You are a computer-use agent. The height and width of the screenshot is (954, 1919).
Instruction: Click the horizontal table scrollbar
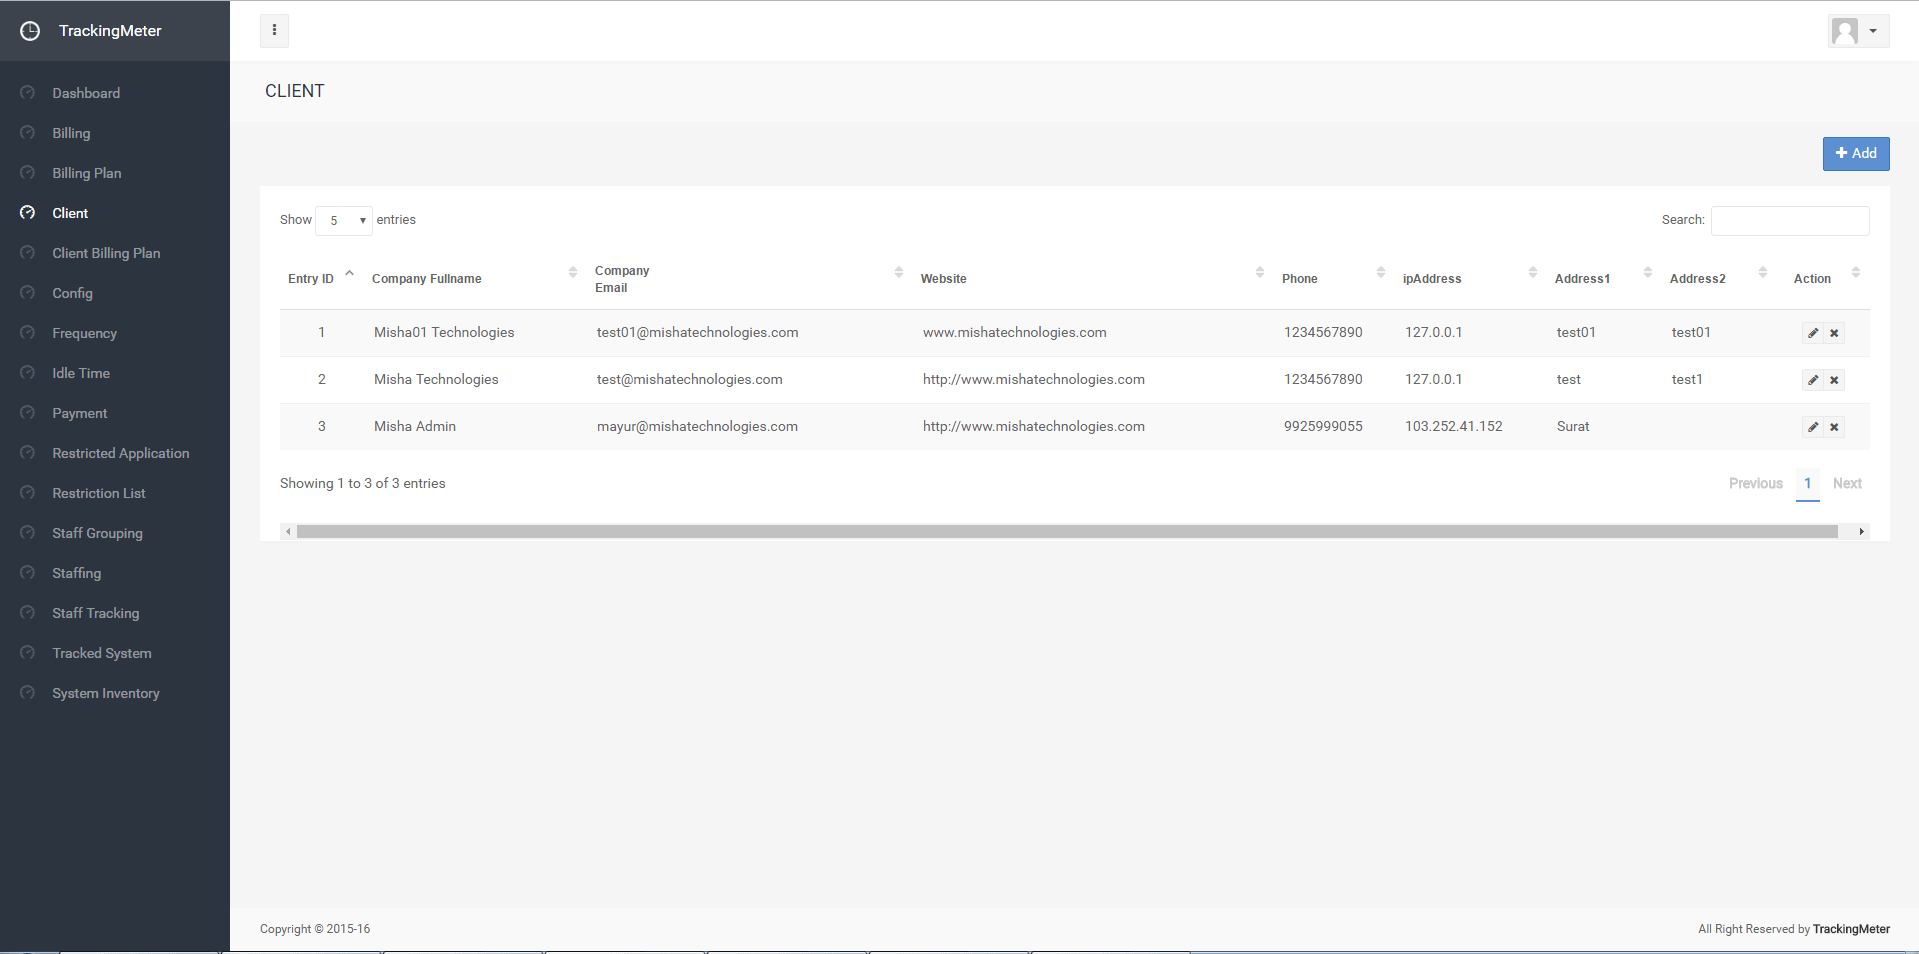(x=1066, y=532)
